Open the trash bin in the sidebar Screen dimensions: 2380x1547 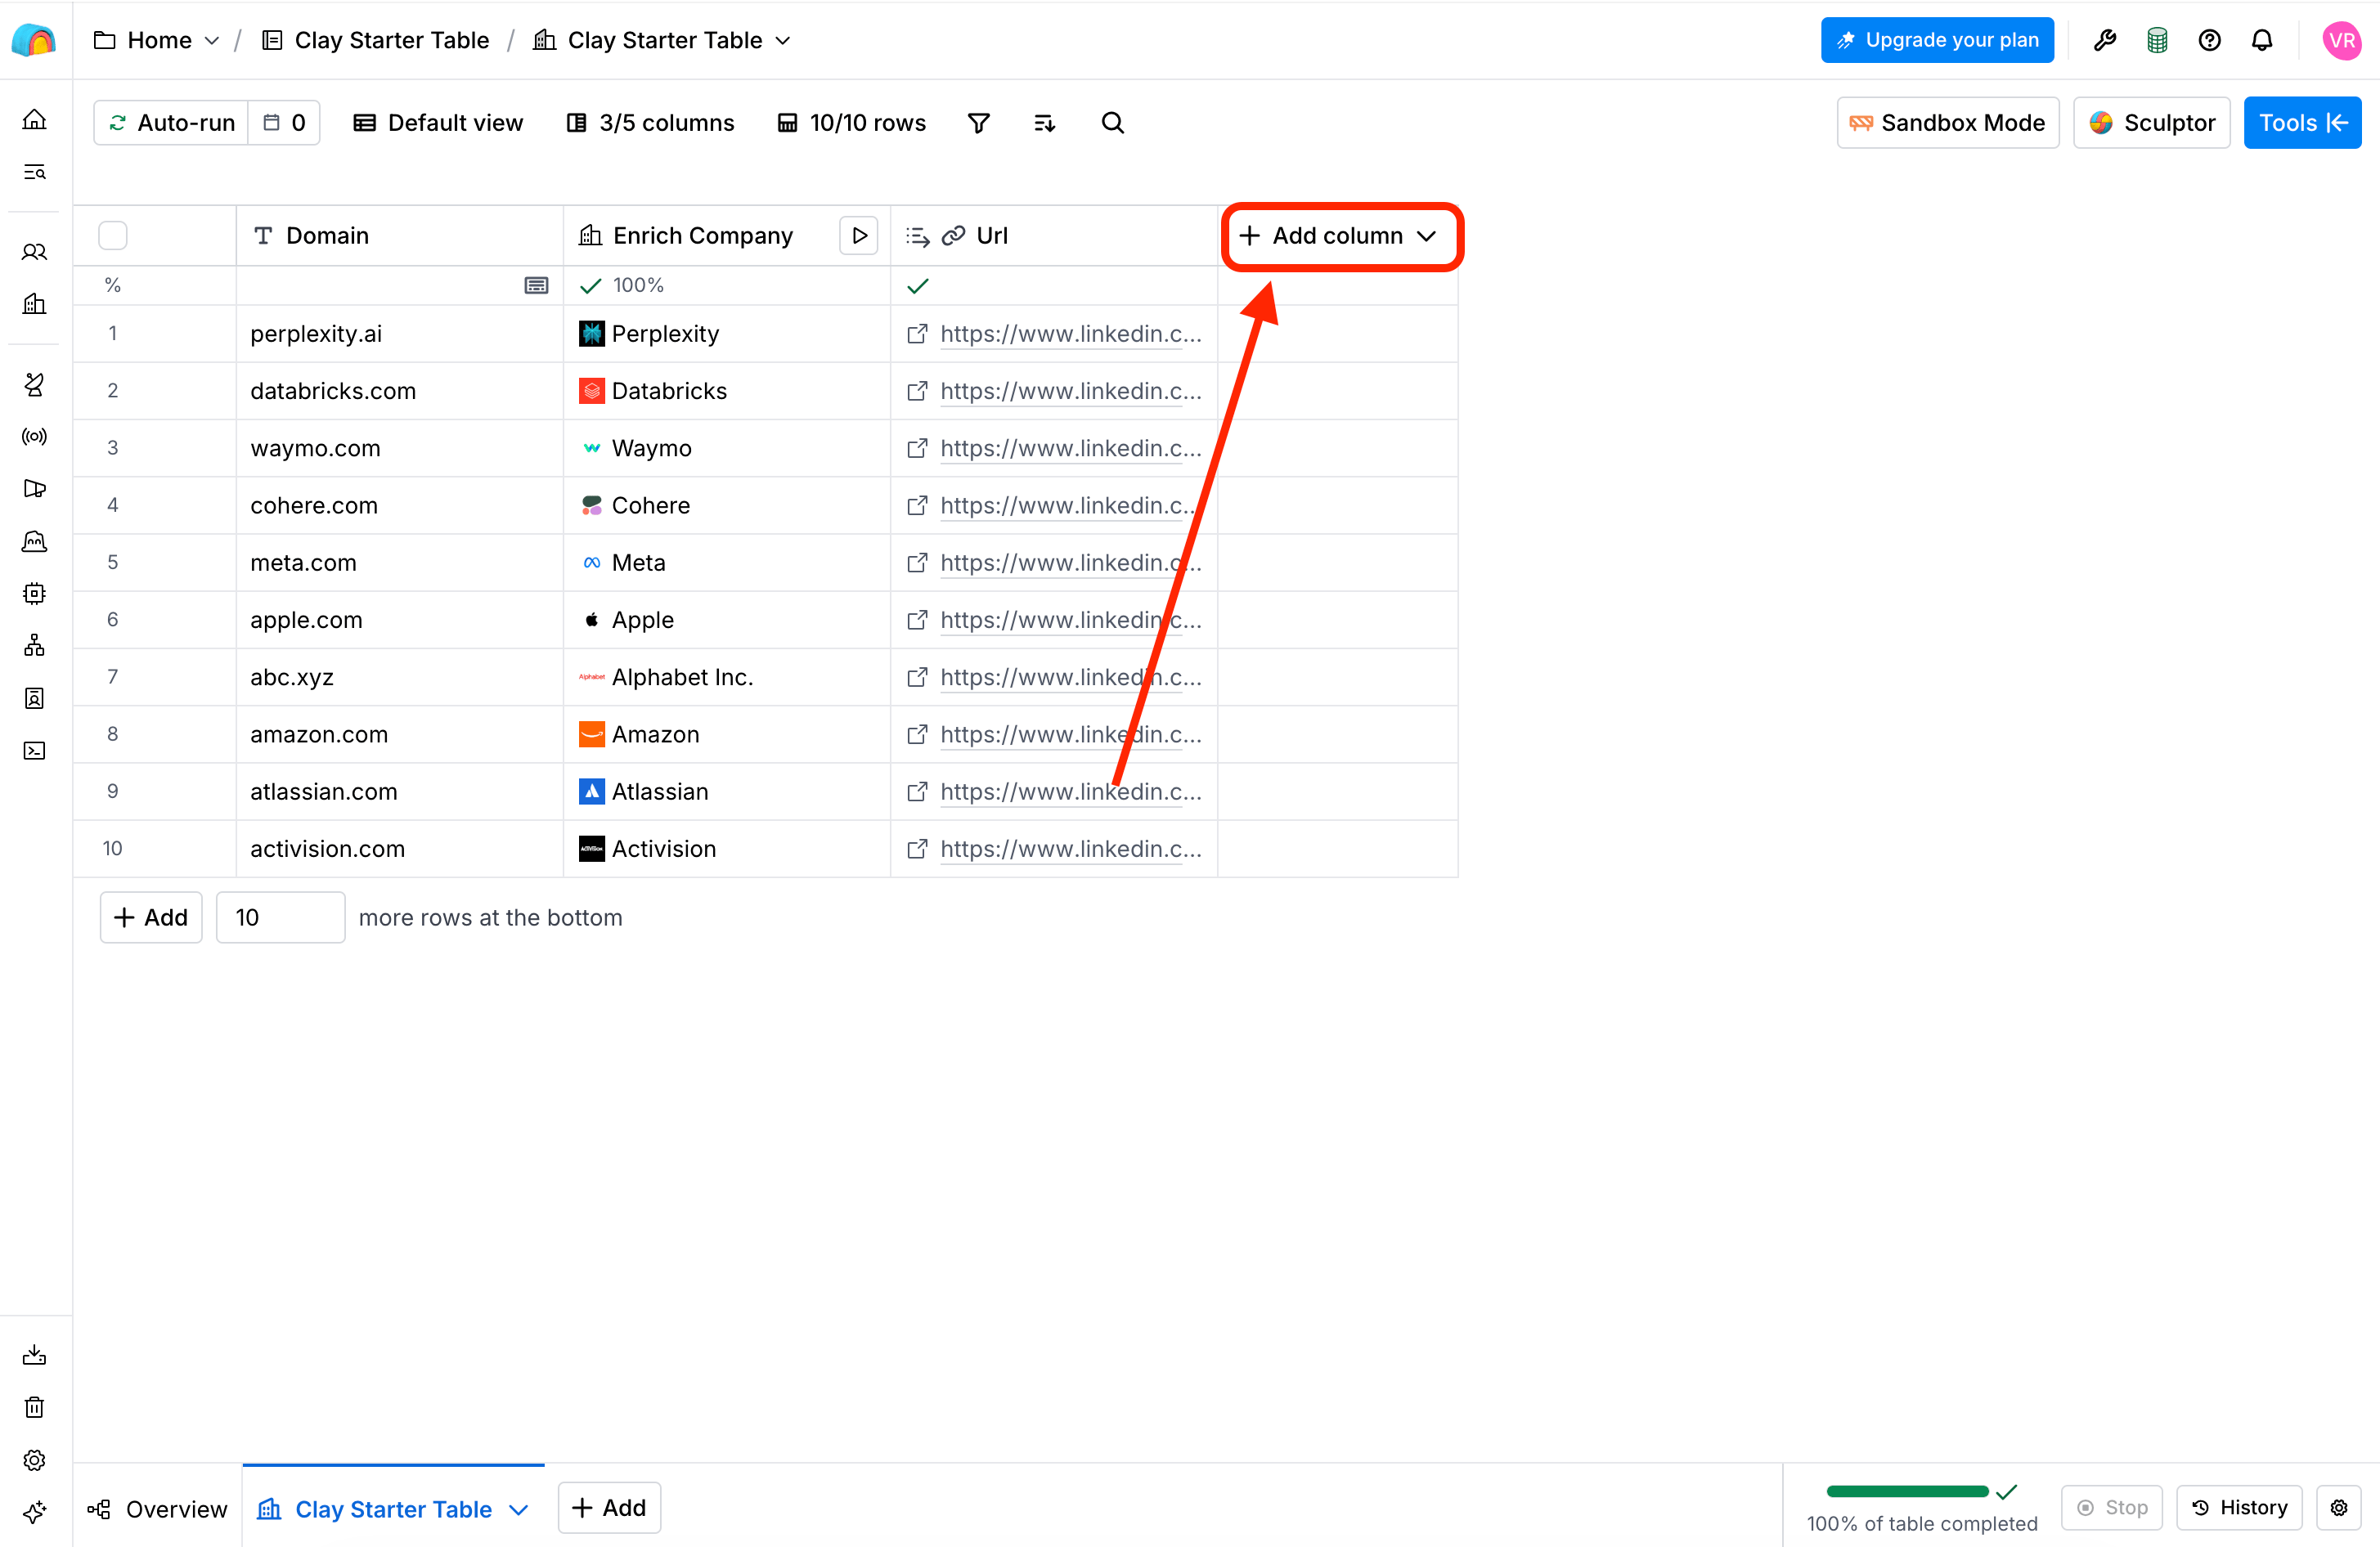(34, 1407)
